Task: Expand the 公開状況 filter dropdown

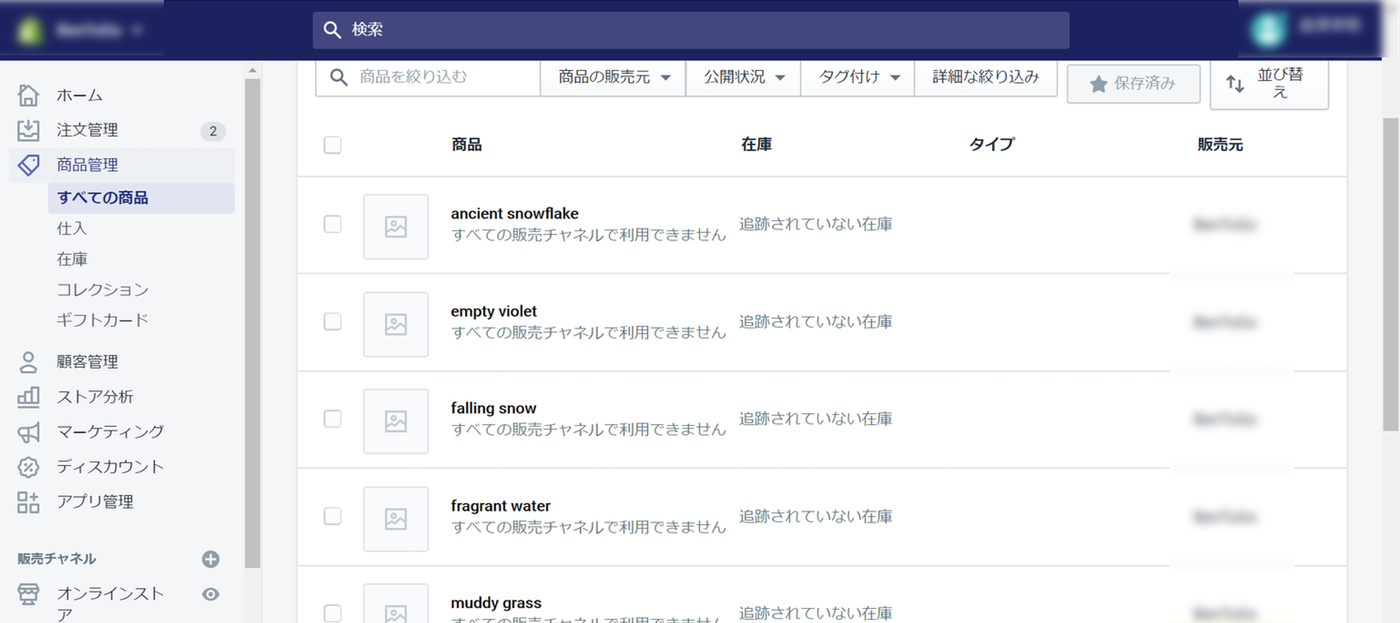Action: pyautogui.click(x=743, y=77)
